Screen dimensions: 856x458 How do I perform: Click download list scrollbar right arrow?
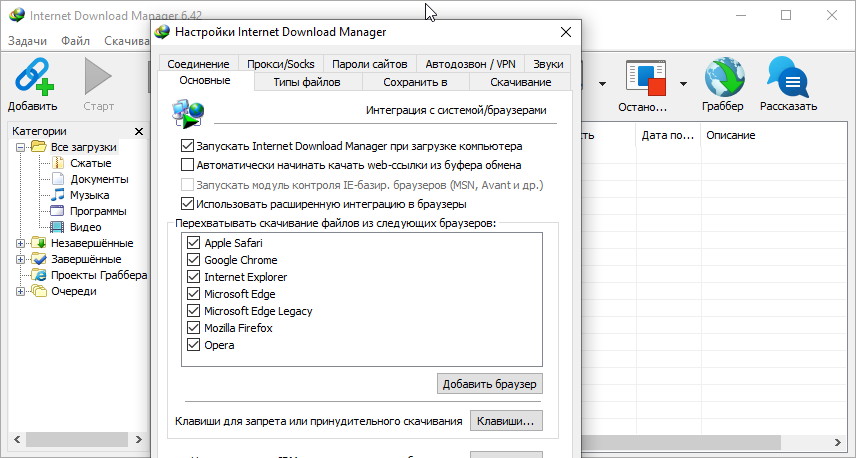[838, 442]
